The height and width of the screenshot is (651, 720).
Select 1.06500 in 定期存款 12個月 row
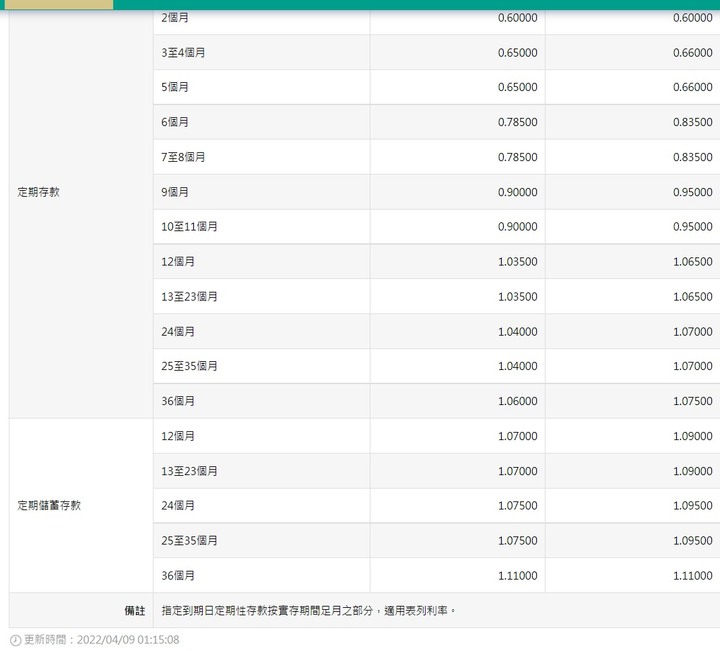coord(692,262)
